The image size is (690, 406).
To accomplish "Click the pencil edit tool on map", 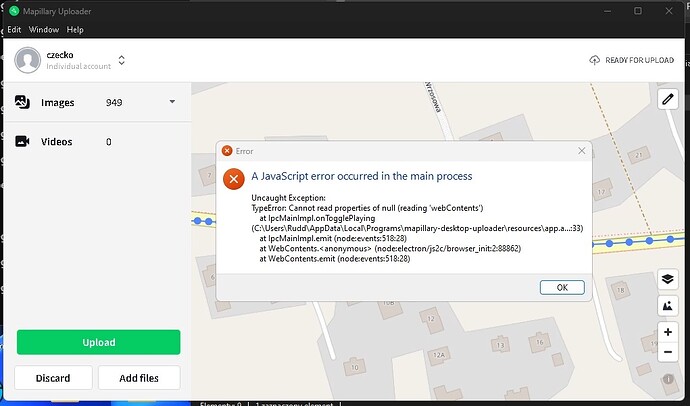I will 668,99.
